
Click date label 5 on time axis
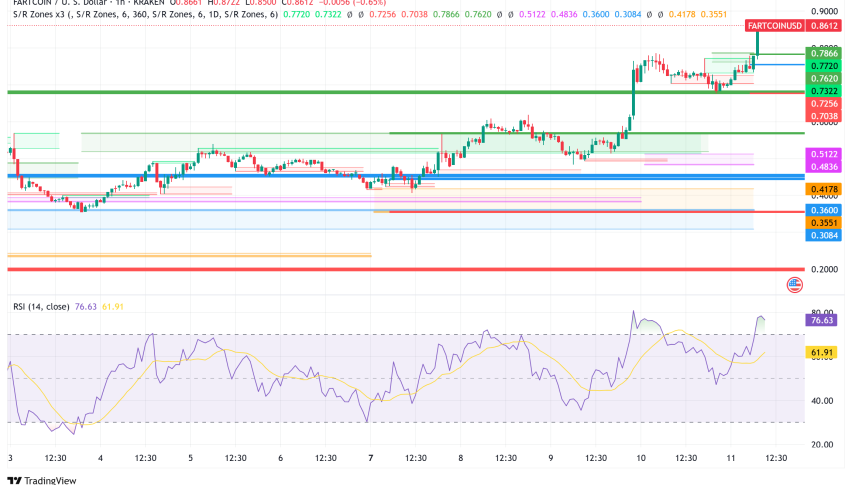pyautogui.click(x=190, y=458)
